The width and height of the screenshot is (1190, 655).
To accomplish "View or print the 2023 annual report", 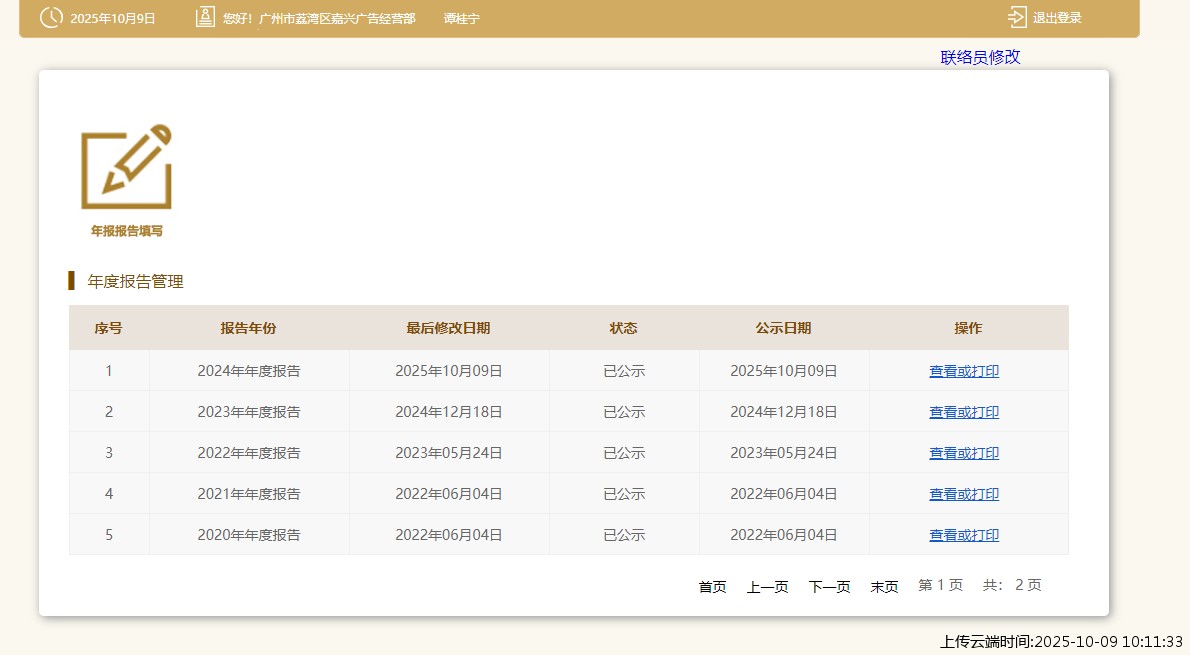I will [x=963, y=412].
